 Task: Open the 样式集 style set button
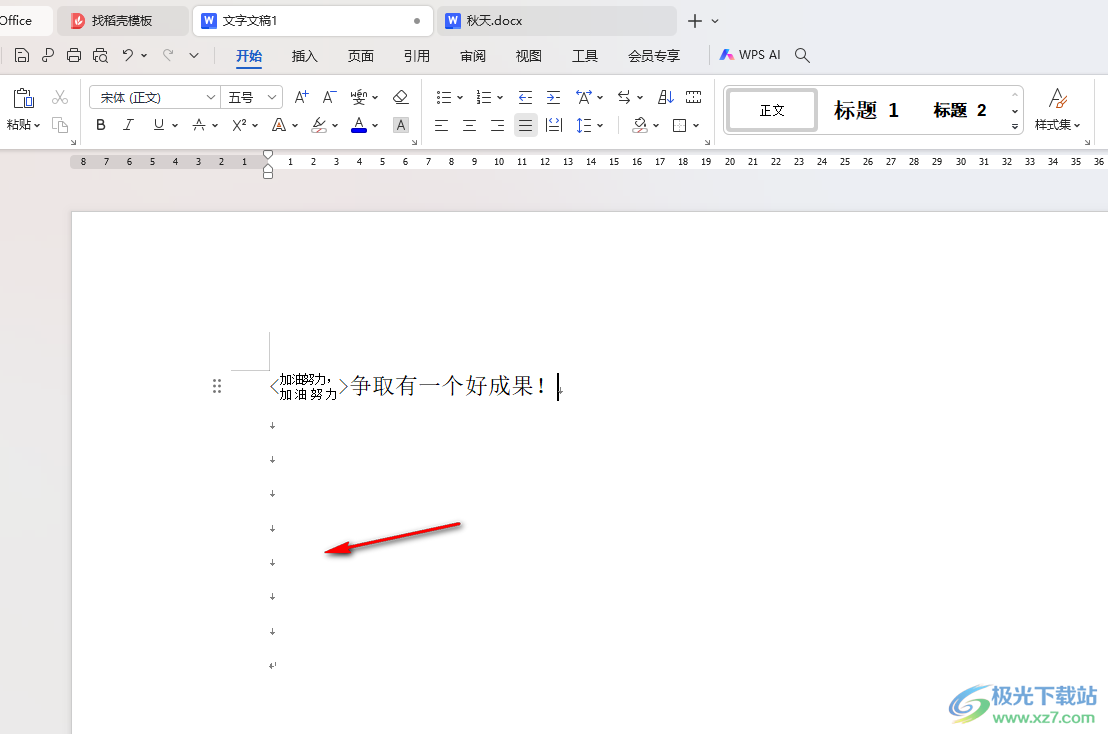tap(1057, 109)
